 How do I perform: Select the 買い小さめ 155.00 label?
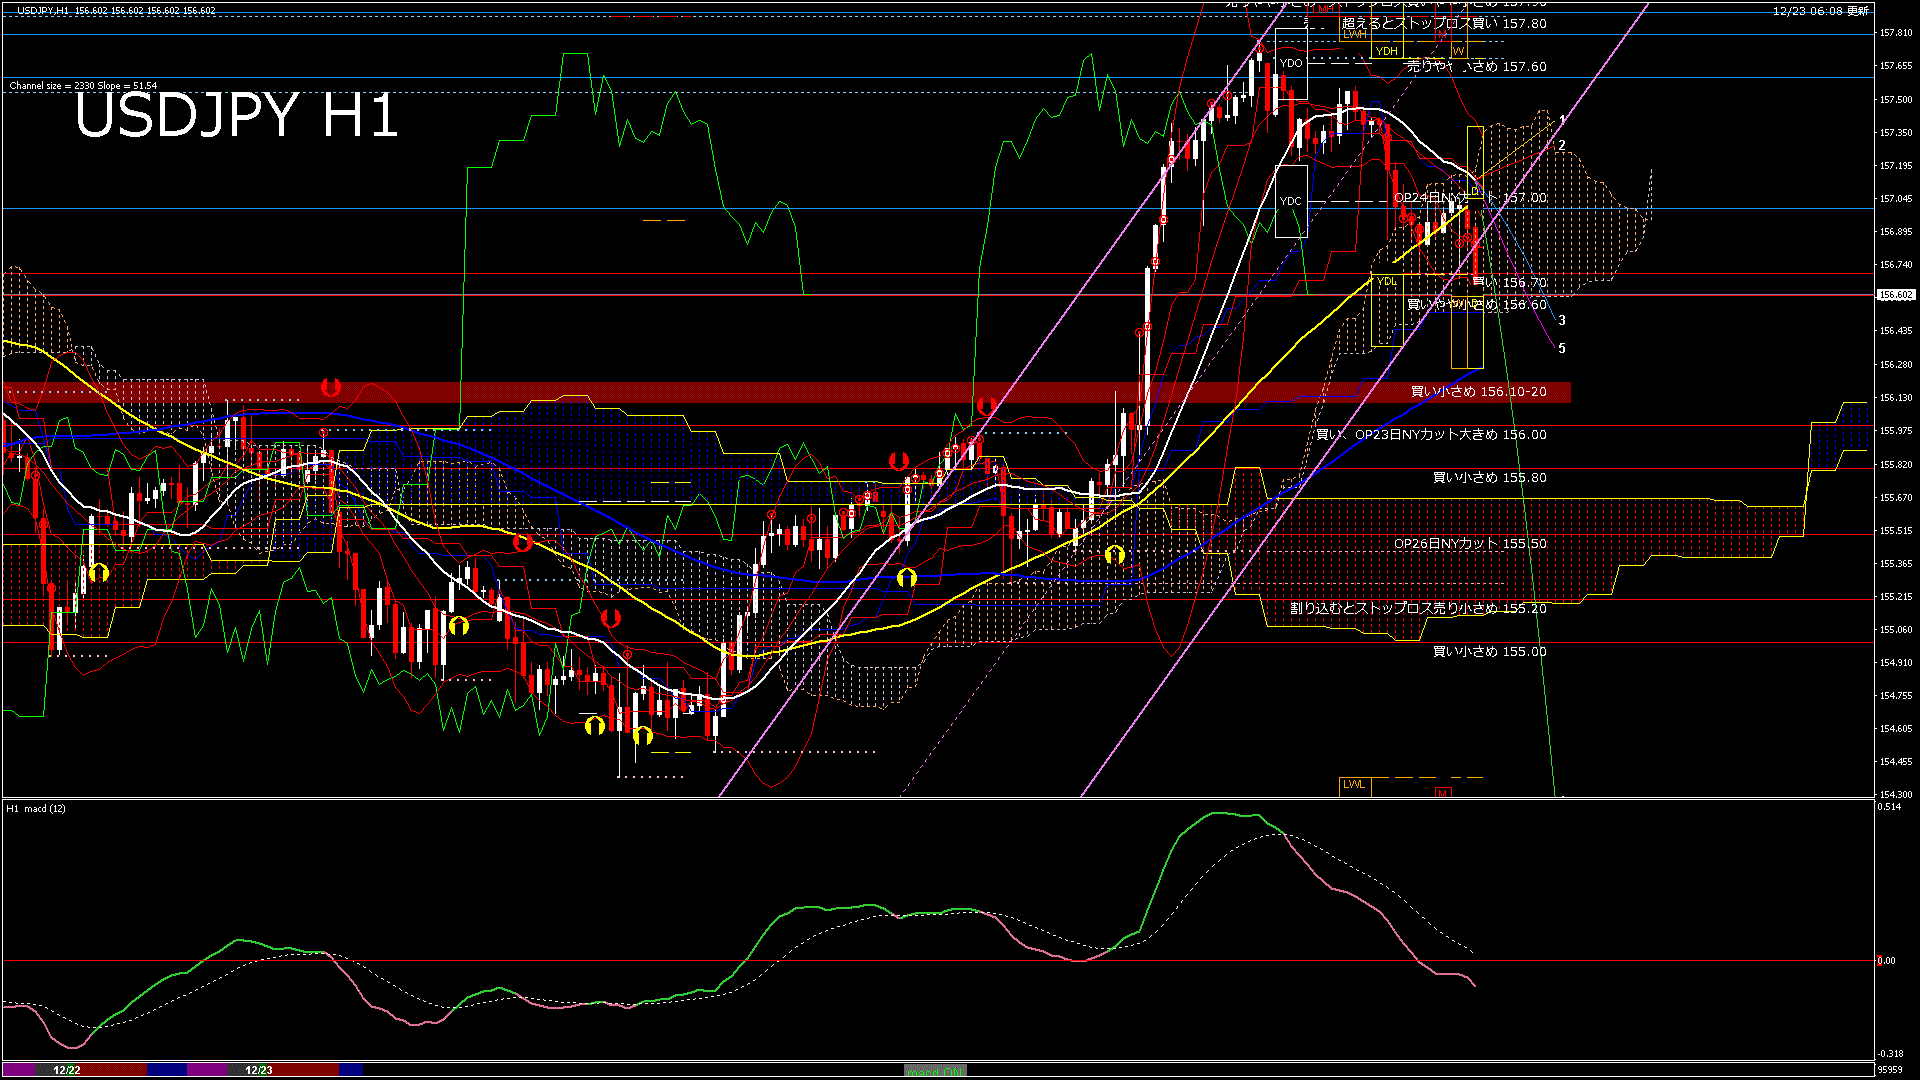[1489, 652]
